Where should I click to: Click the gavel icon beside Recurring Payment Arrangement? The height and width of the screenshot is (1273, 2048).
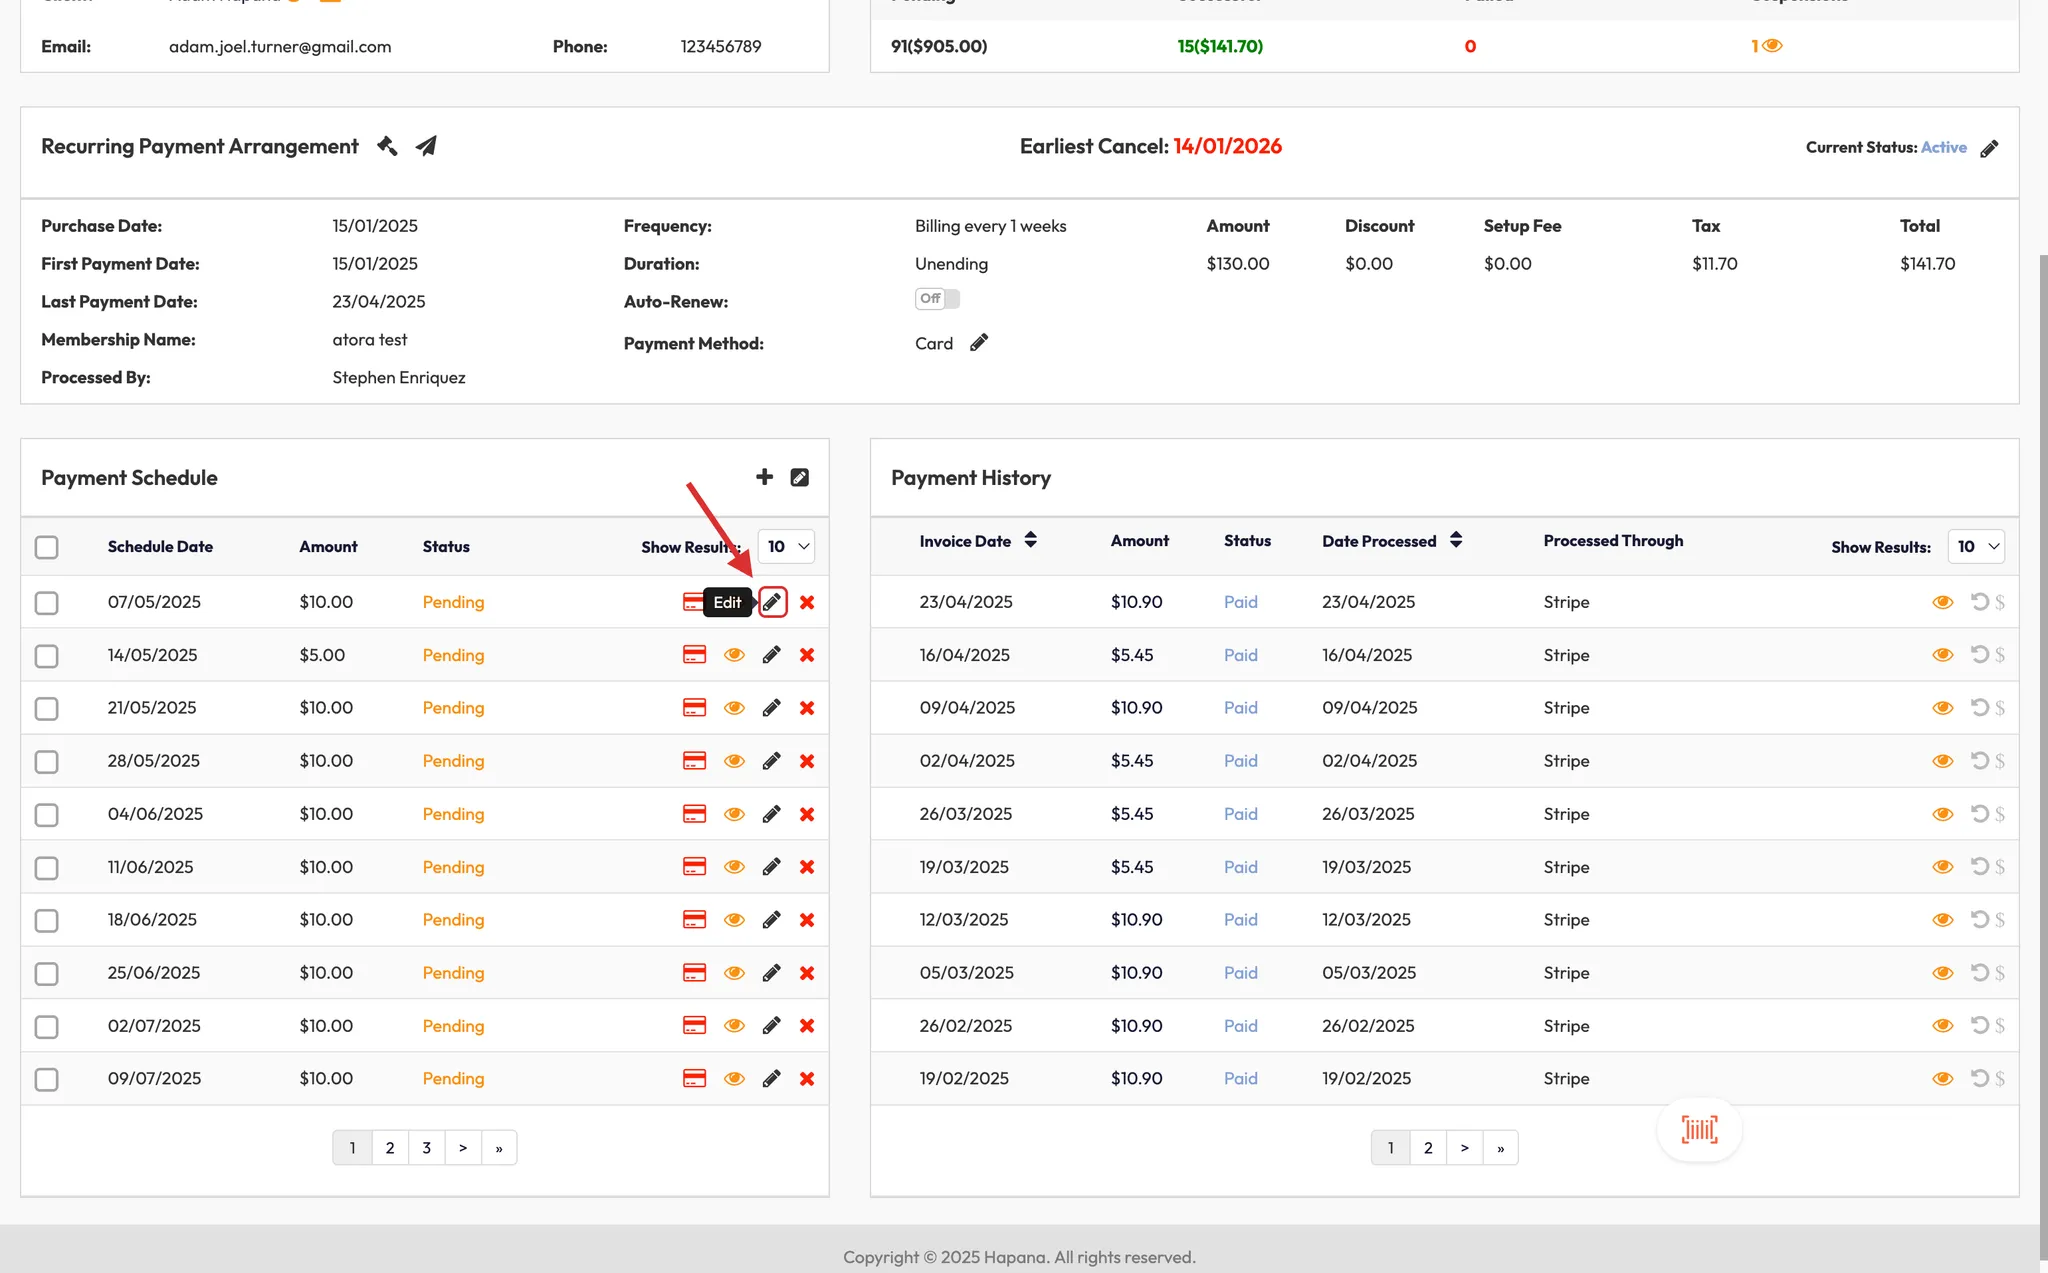[x=387, y=146]
